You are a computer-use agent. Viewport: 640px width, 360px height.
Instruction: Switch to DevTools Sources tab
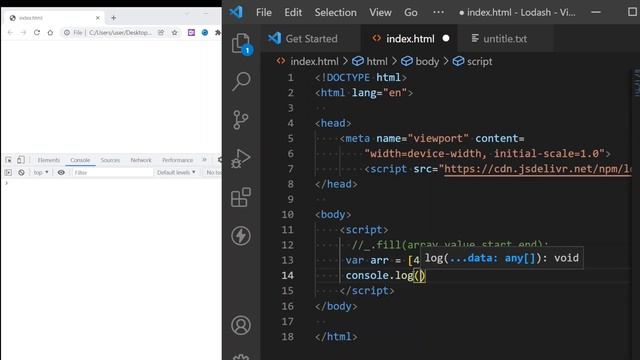tap(110, 160)
